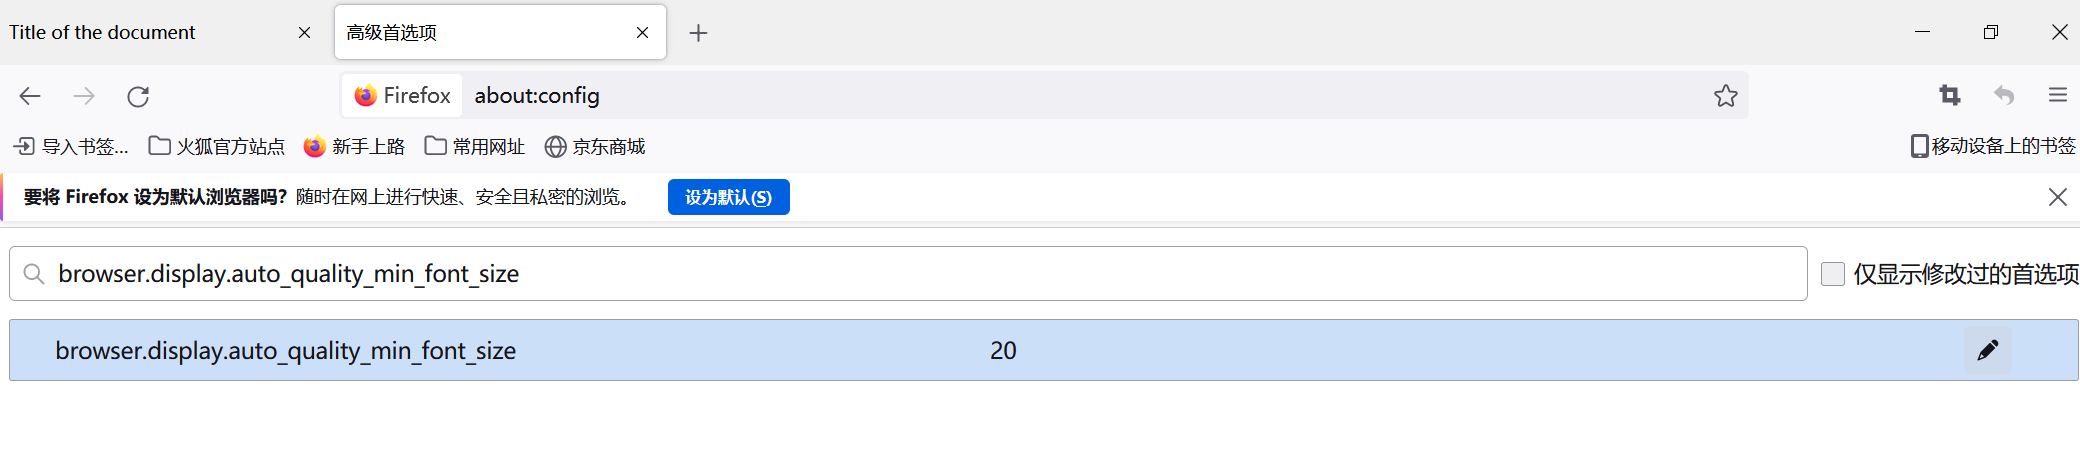Go back to the previous page
This screenshot has height=474, width=2080.
click(x=30, y=96)
